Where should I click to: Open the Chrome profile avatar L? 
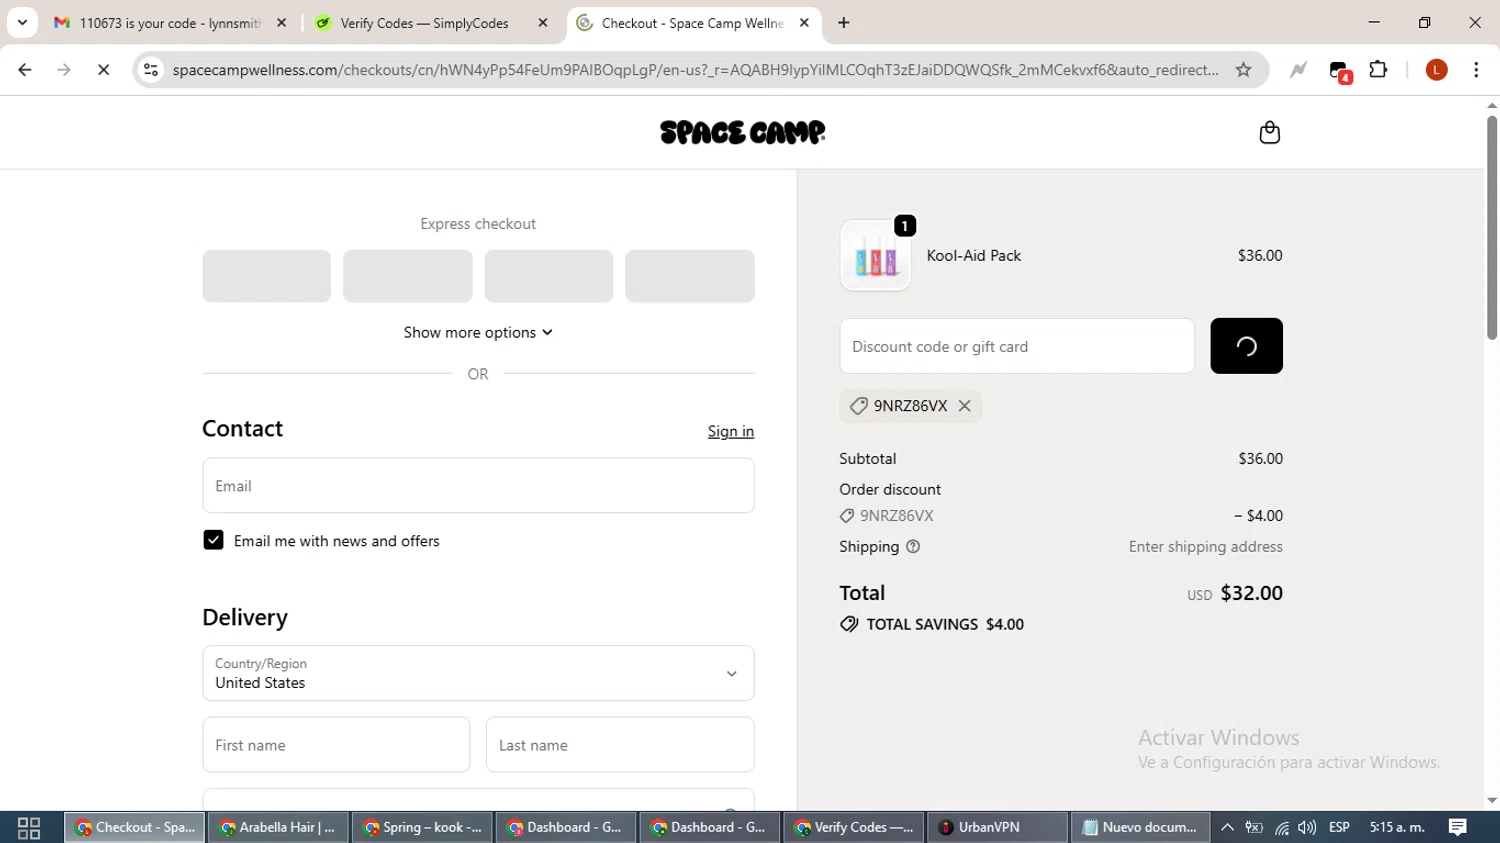[1437, 70]
